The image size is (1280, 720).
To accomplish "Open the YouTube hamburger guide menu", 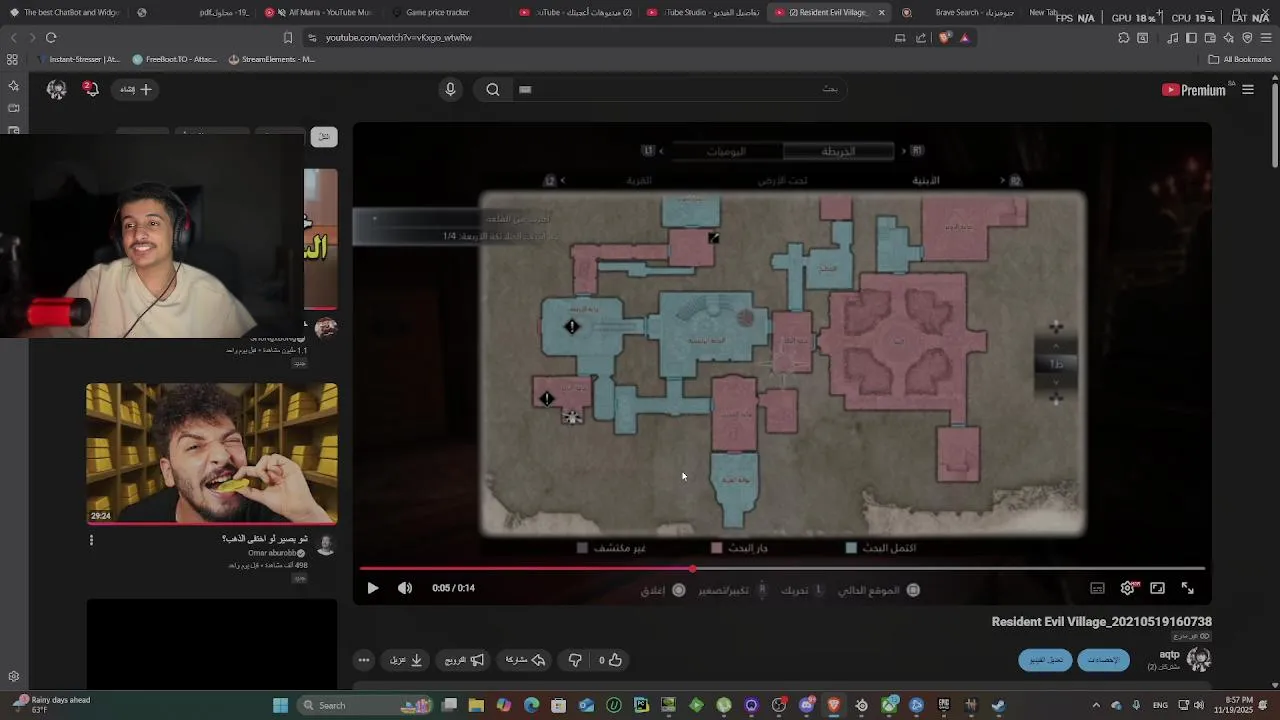I will [1248, 90].
